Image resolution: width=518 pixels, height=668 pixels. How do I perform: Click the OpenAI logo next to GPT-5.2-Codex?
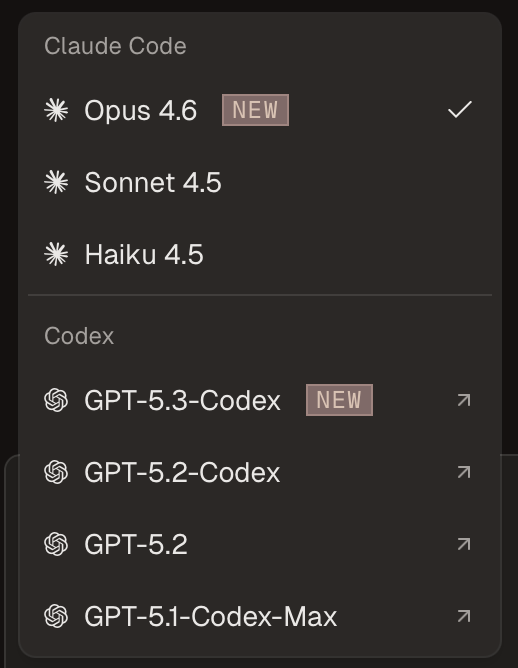point(56,472)
